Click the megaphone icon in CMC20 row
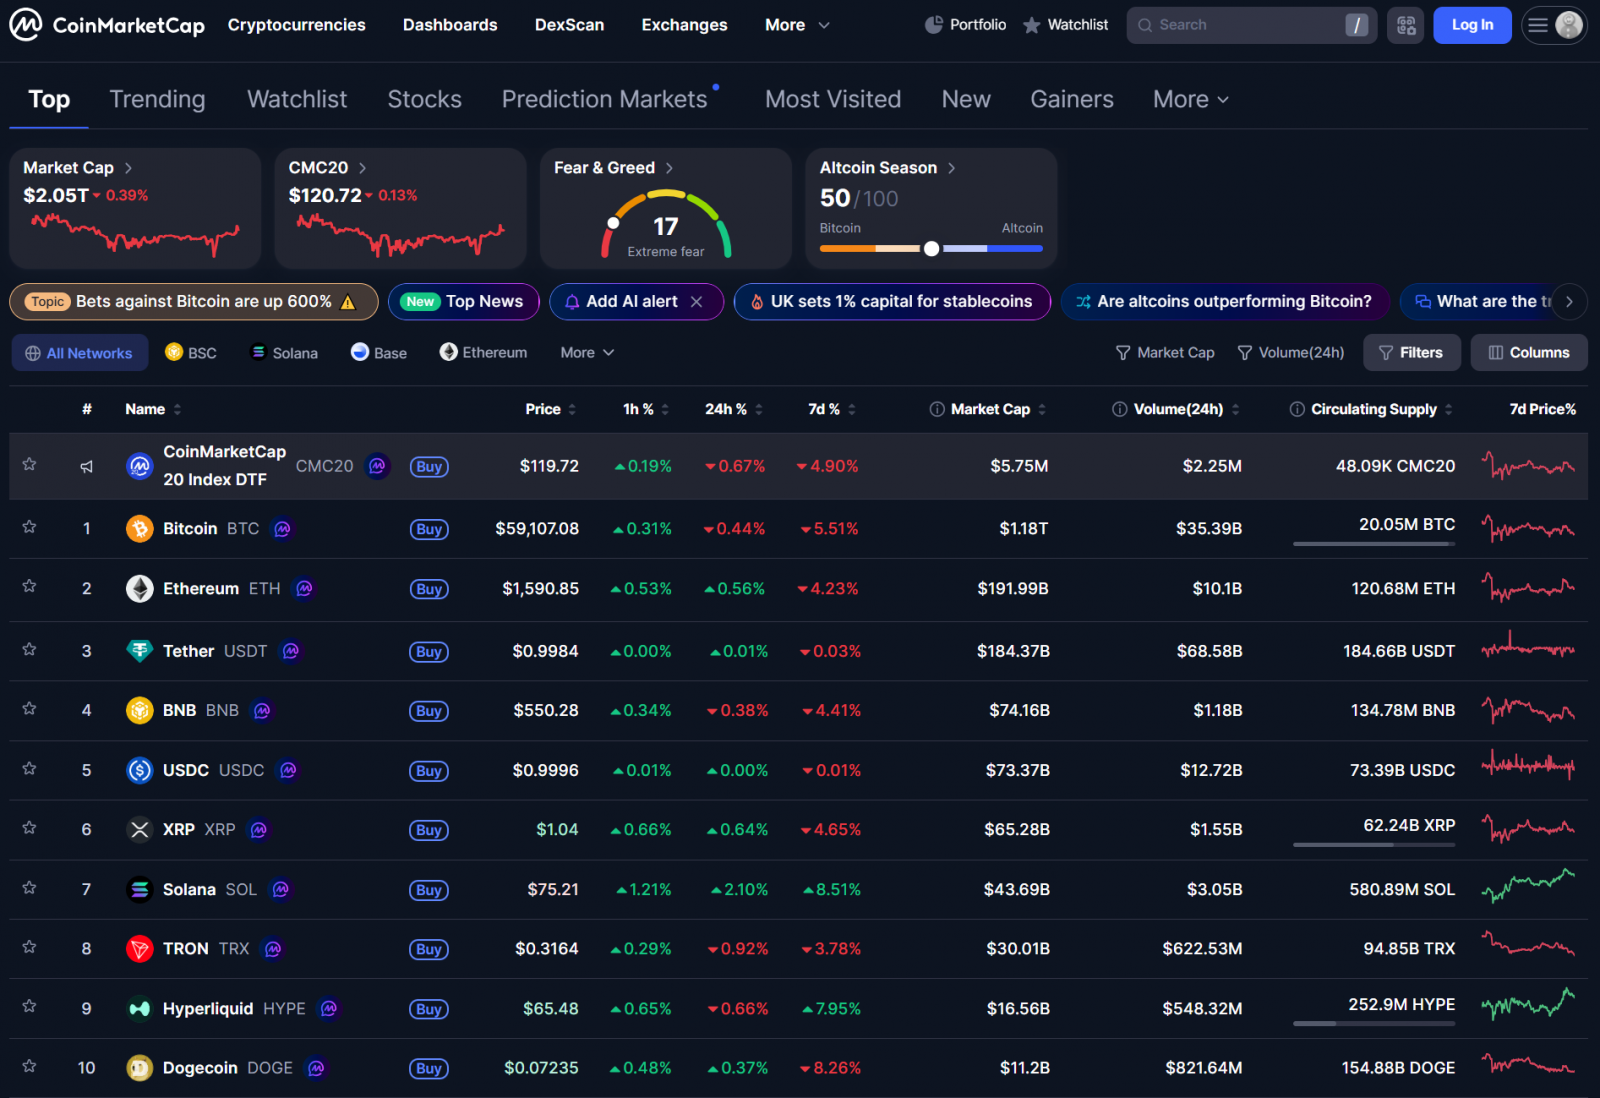 (87, 466)
